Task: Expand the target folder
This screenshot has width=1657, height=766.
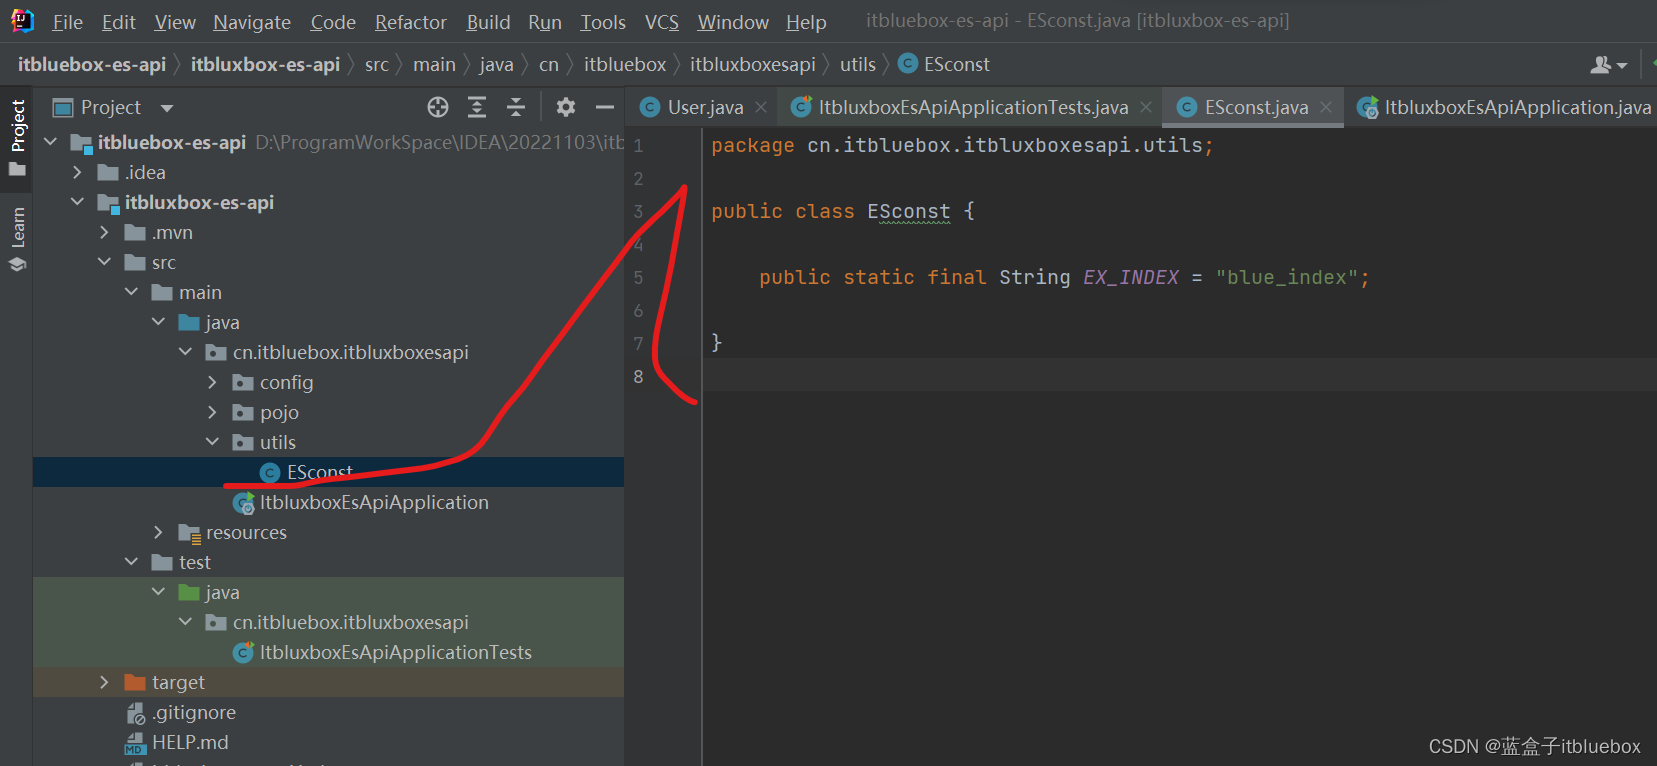Action: pyautogui.click(x=104, y=682)
